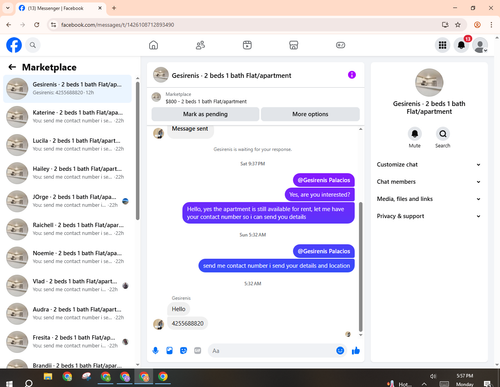Expand Media, files and links section
The image size is (500, 387).
point(429,199)
